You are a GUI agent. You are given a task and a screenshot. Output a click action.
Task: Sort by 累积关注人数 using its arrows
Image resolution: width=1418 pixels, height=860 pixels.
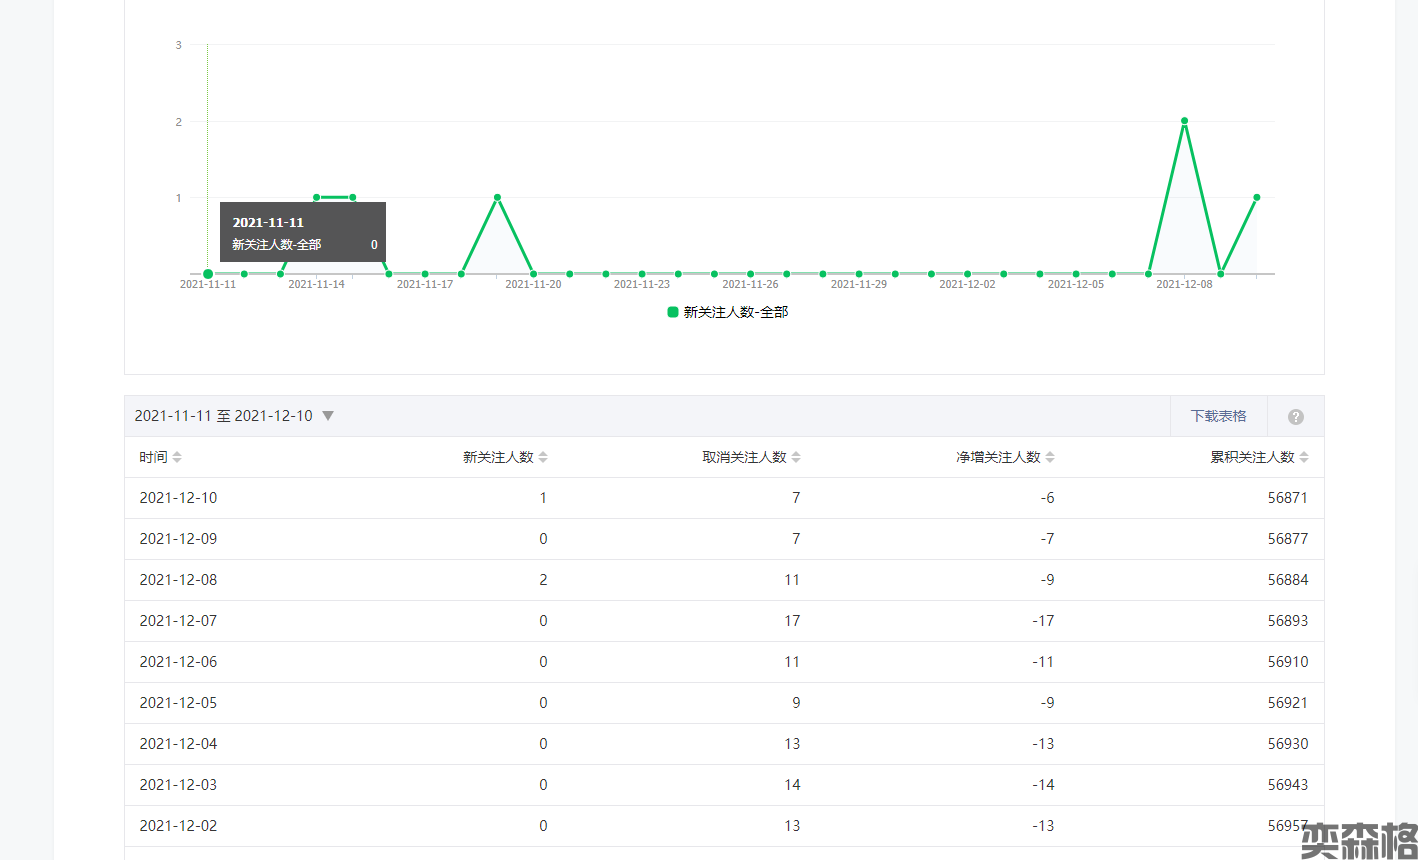1304,457
